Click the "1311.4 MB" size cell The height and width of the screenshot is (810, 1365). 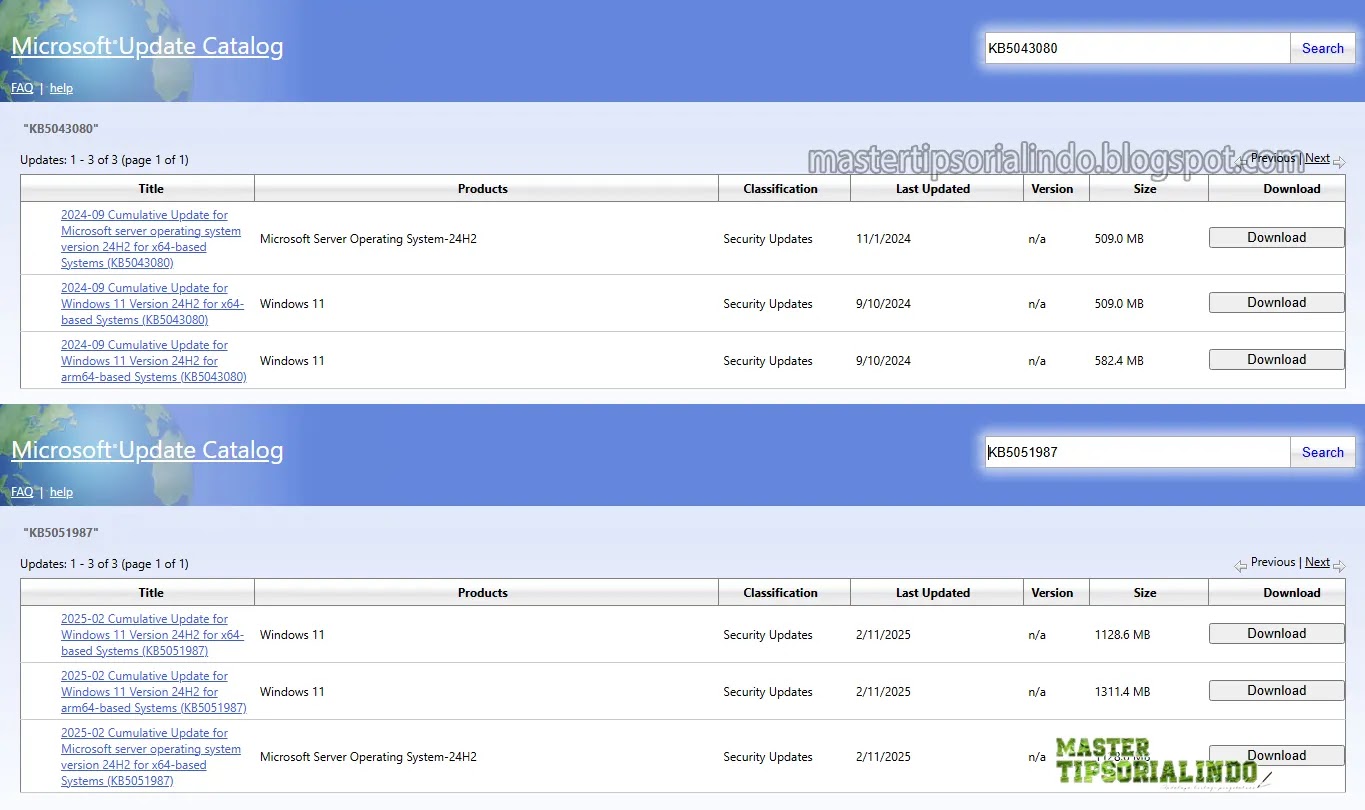pos(1122,692)
